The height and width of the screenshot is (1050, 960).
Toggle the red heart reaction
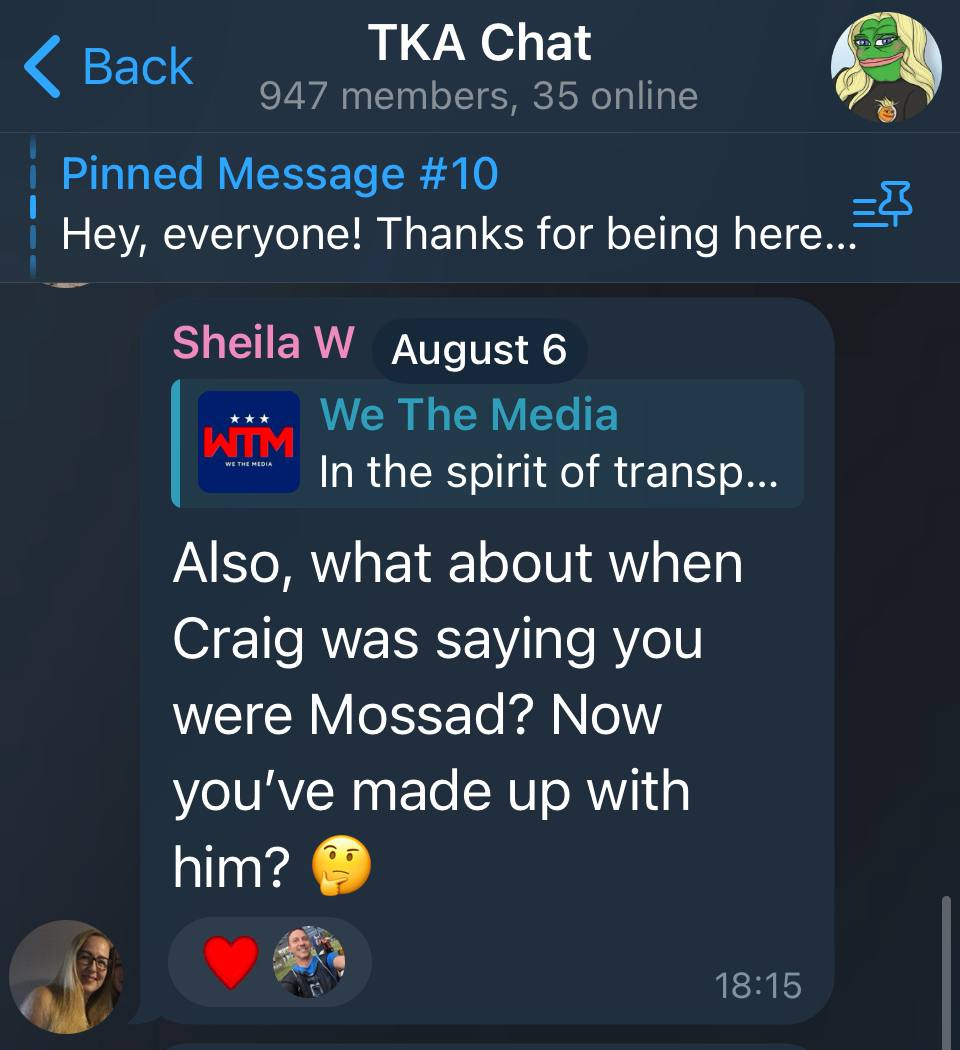[x=231, y=961]
